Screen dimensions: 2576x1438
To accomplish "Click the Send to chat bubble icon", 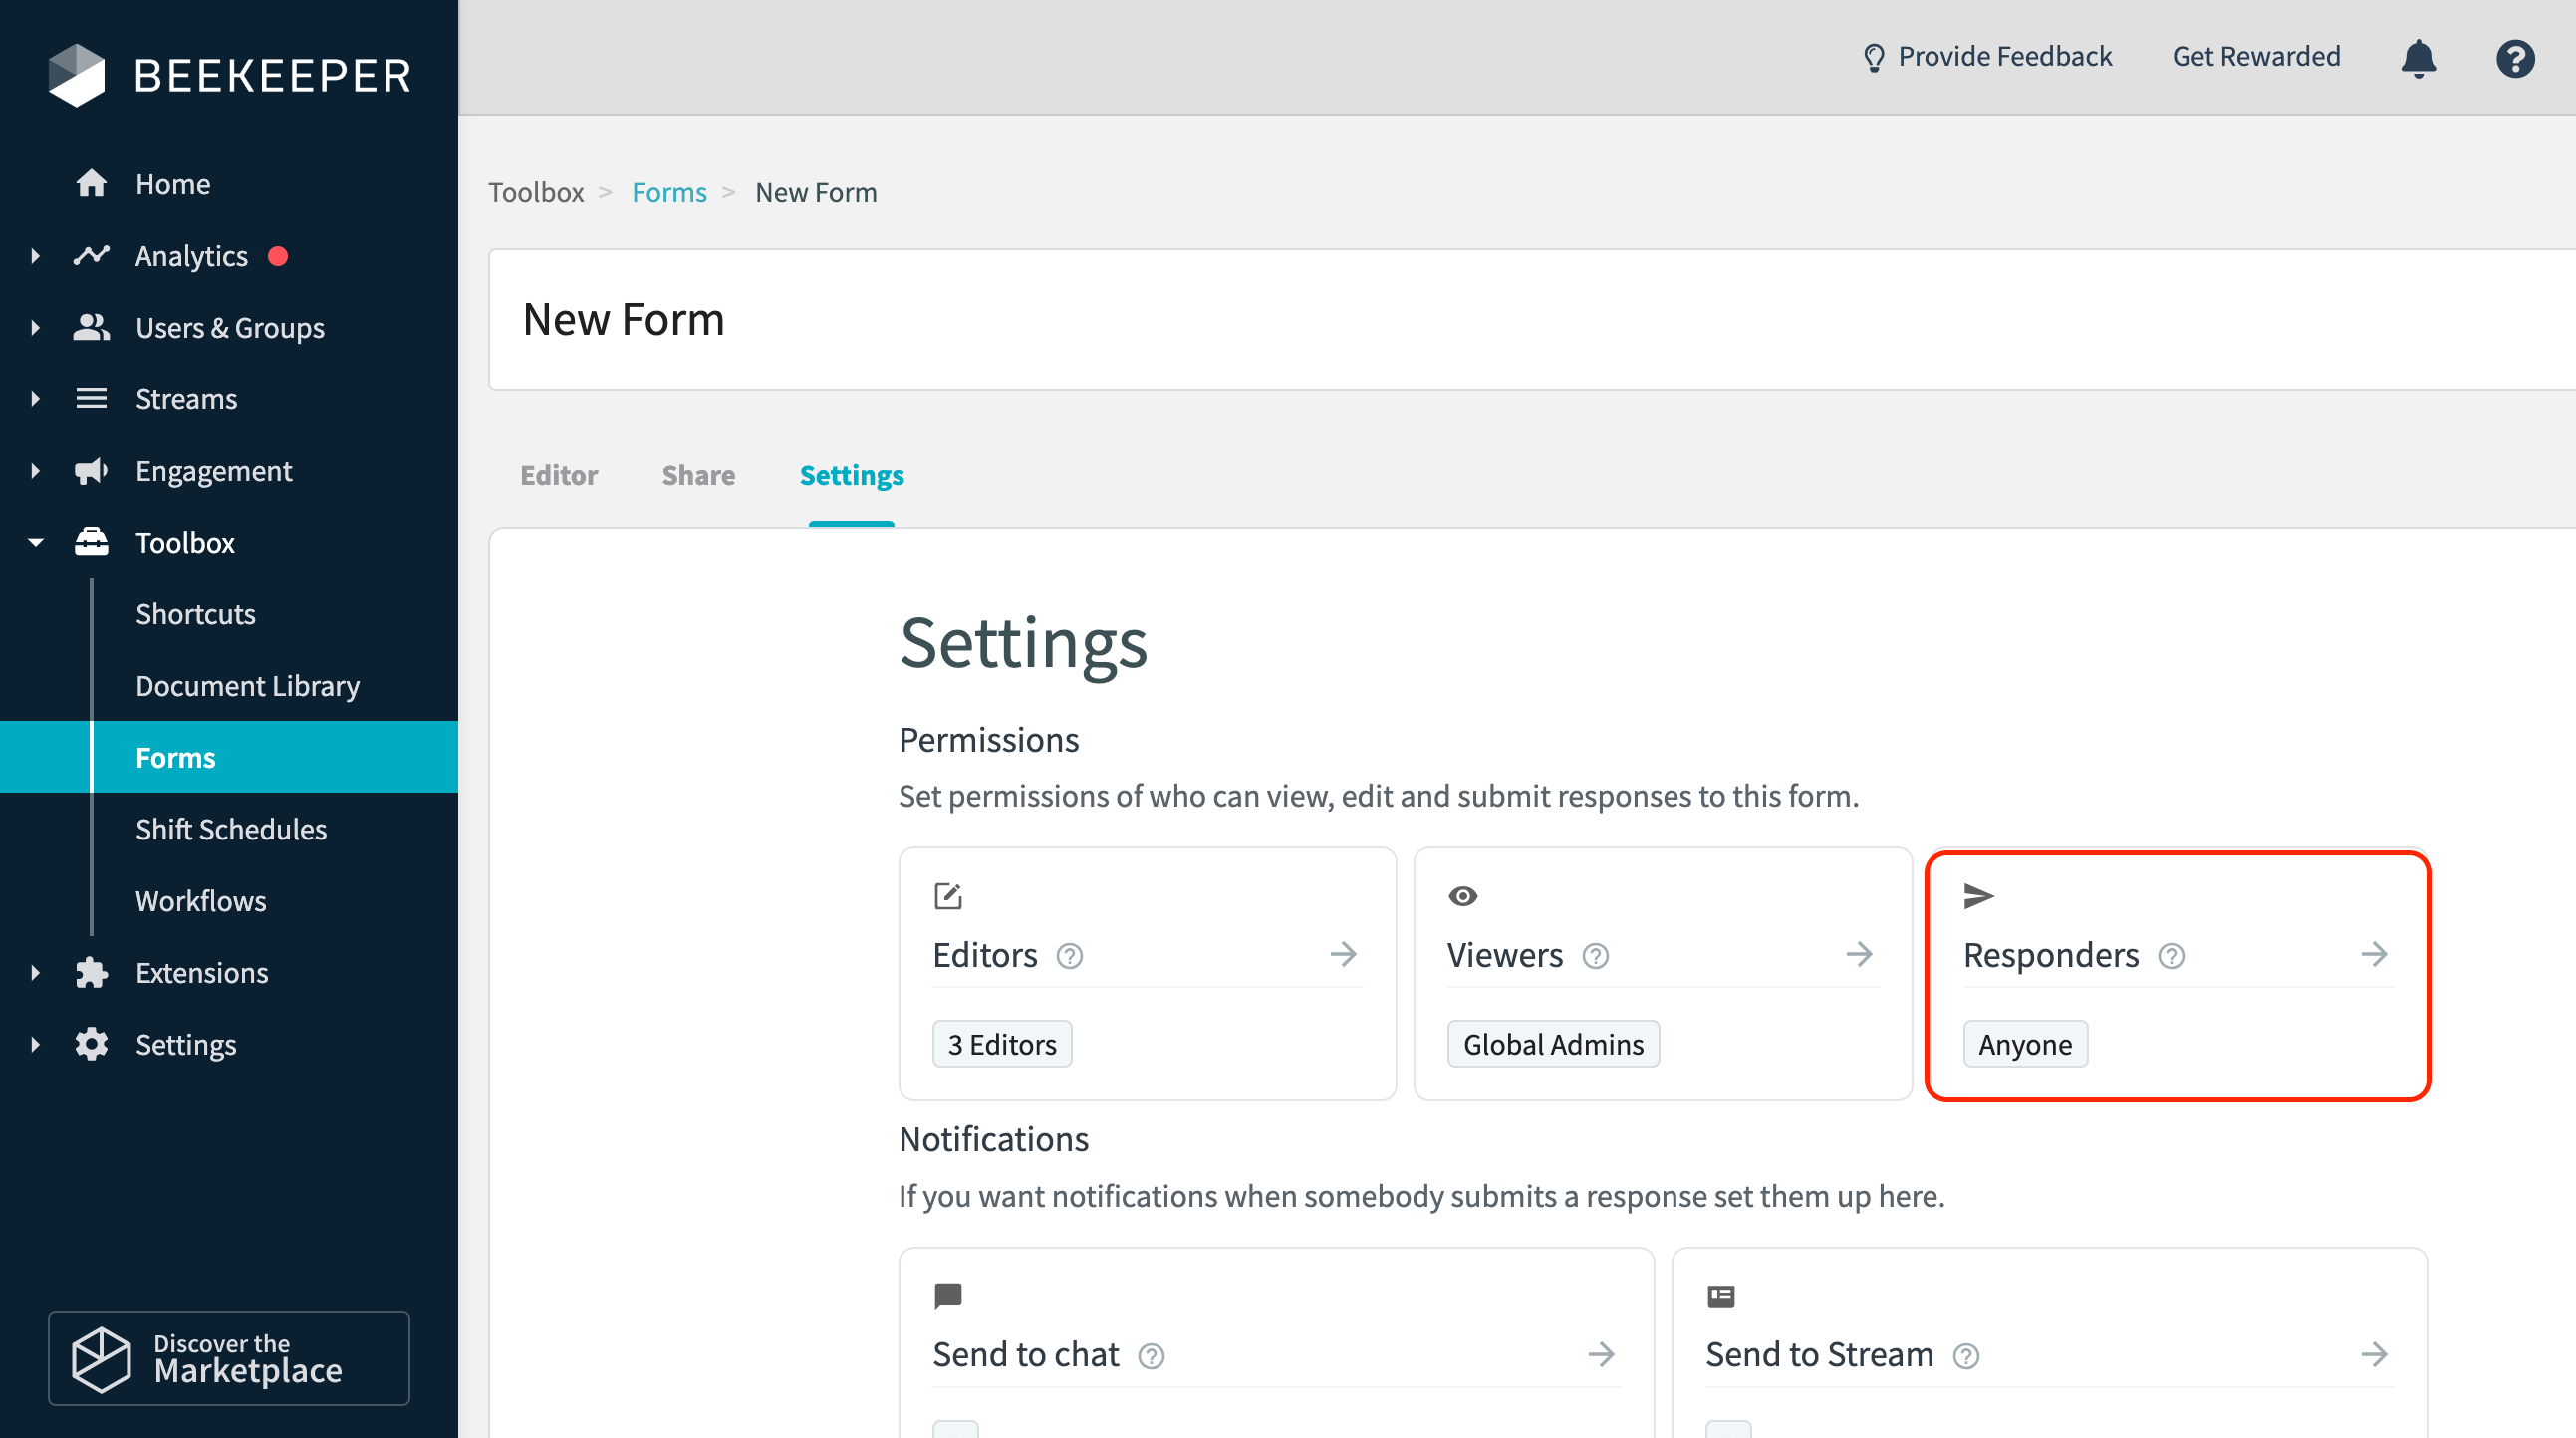I will pyautogui.click(x=947, y=1296).
